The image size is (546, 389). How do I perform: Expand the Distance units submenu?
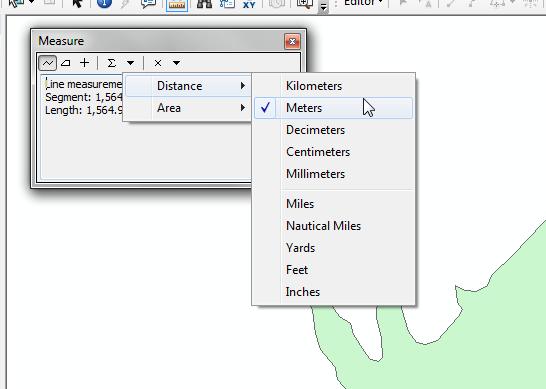pyautogui.click(x=188, y=86)
